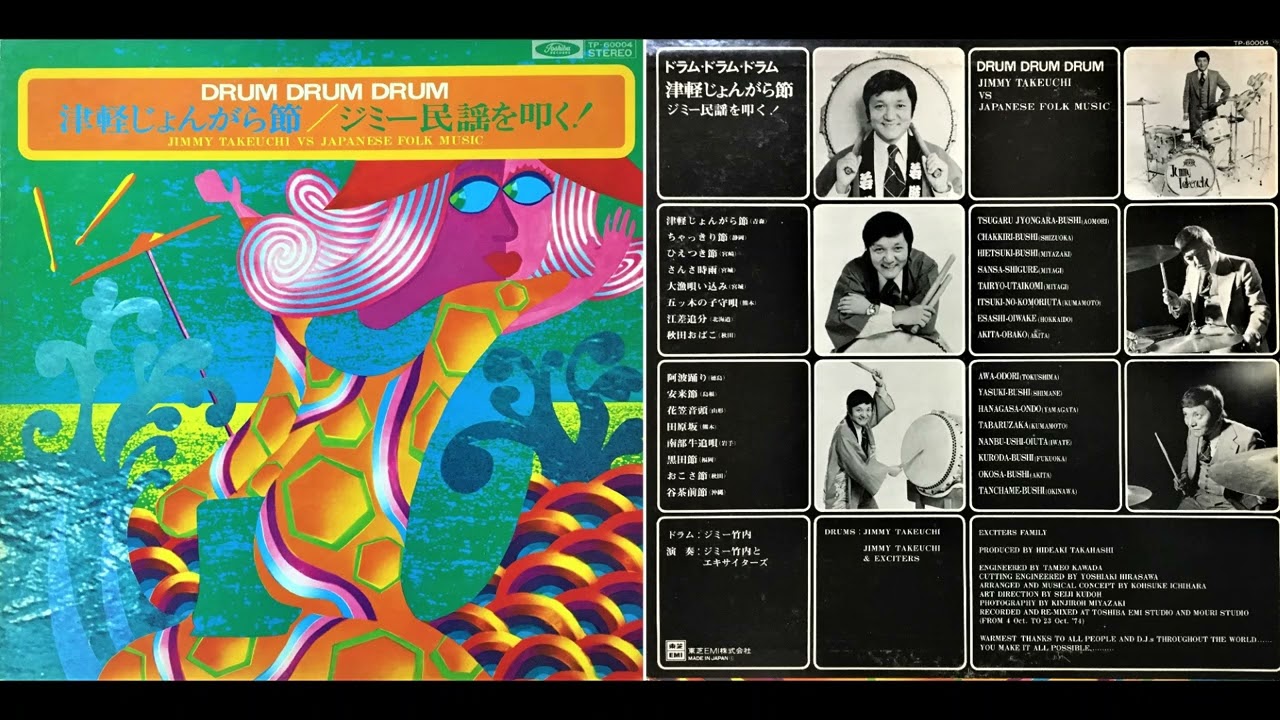The image size is (1280, 720).
Task: Click 'AWA-ODORI' track title
Action: 999,376
